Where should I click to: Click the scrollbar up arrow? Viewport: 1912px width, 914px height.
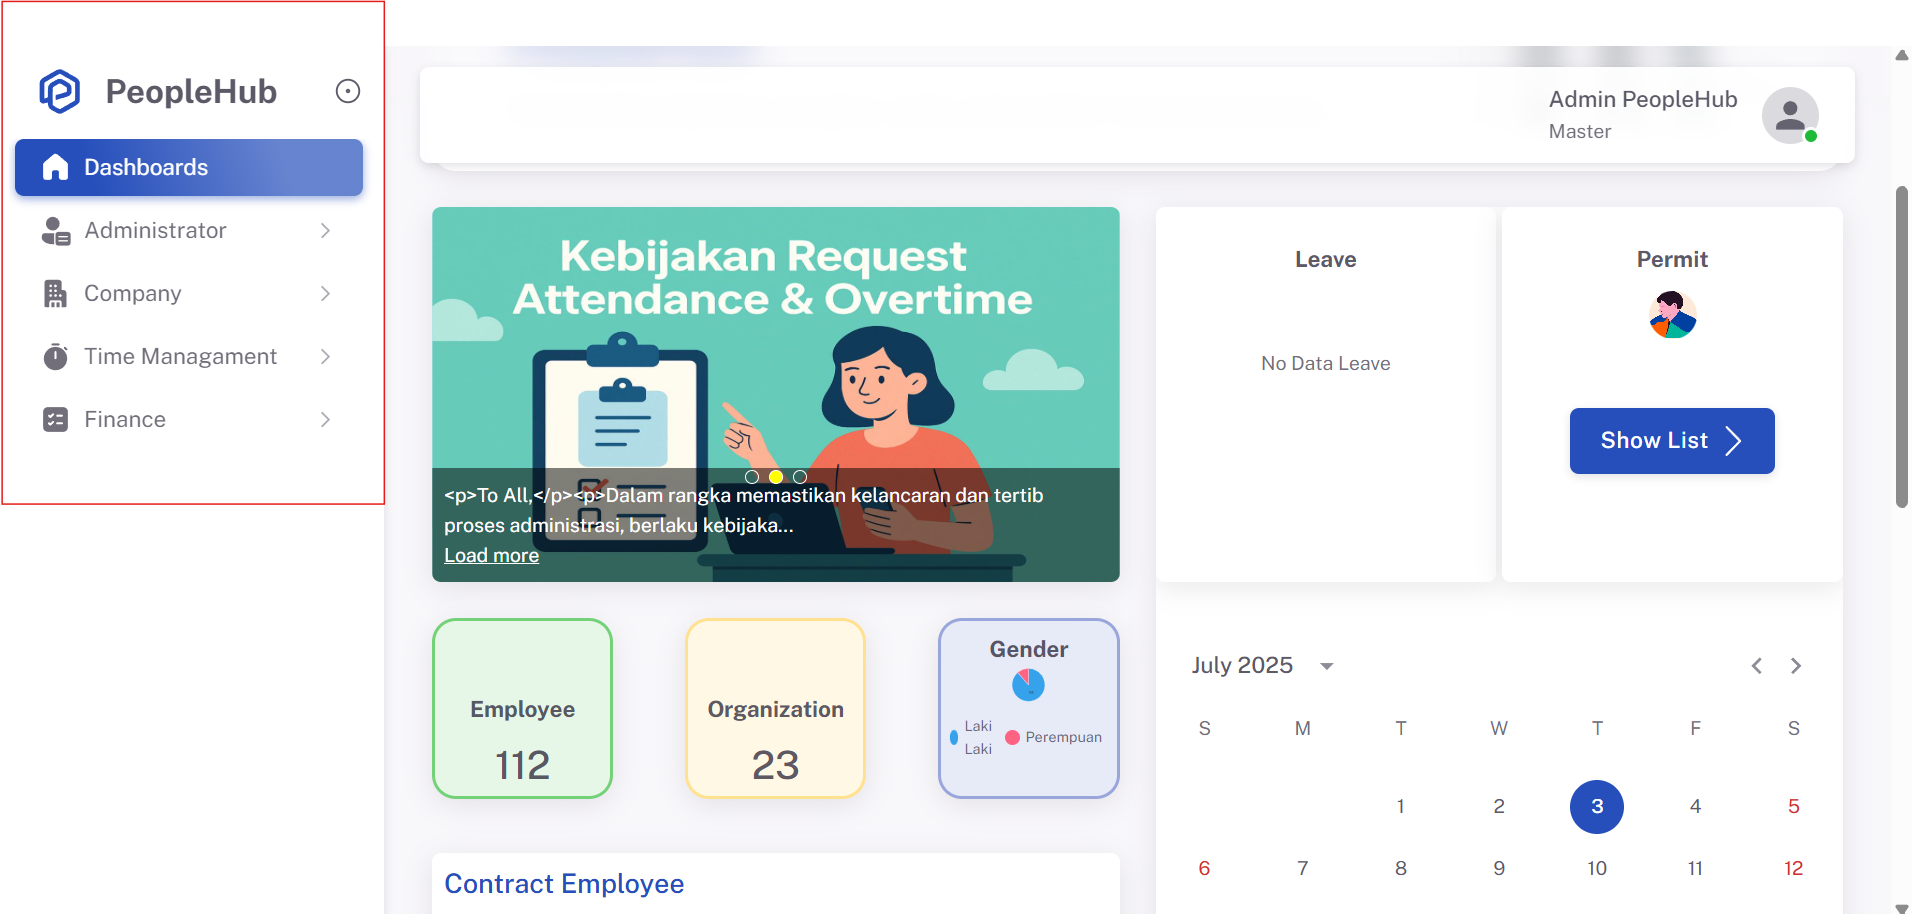[x=1902, y=55]
